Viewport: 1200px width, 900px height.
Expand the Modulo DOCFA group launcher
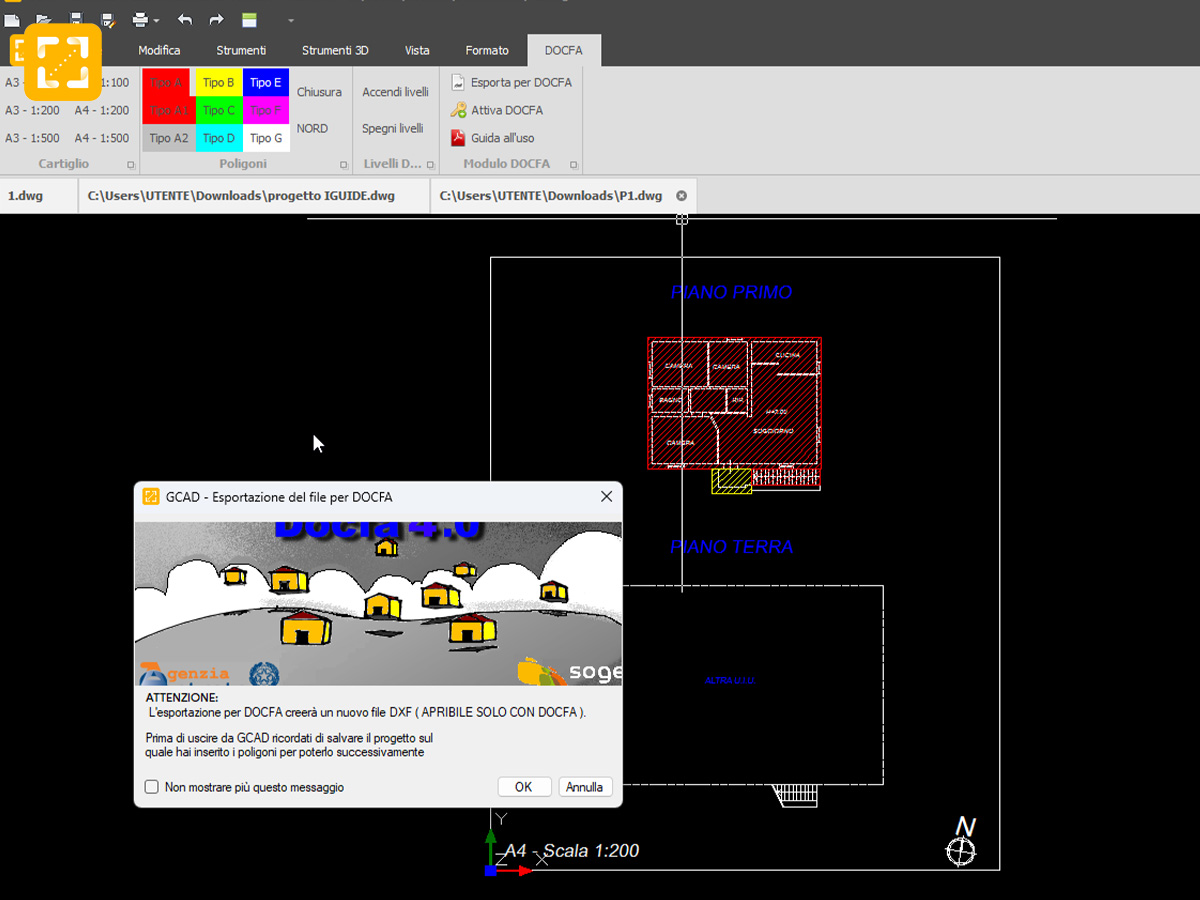coord(573,164)
